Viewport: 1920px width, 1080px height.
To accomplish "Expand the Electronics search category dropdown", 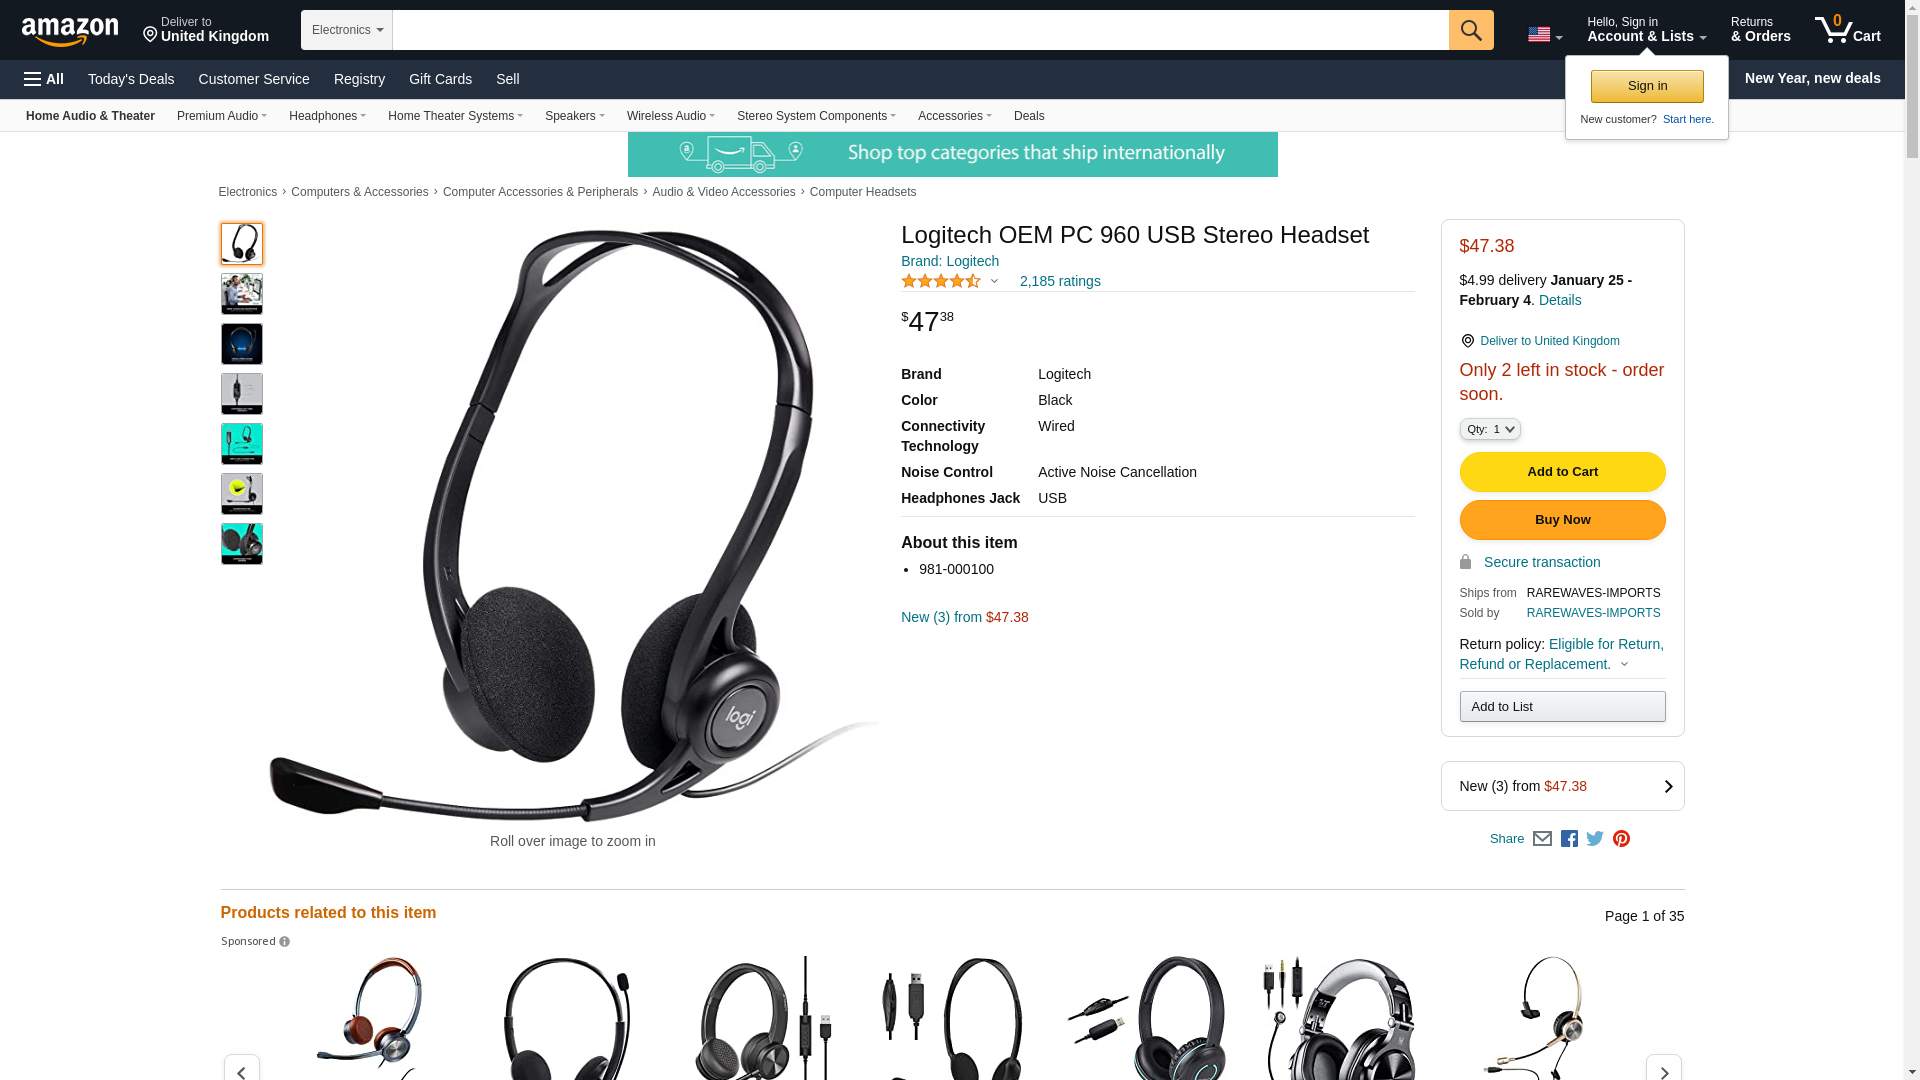I will tap(347, 30).
